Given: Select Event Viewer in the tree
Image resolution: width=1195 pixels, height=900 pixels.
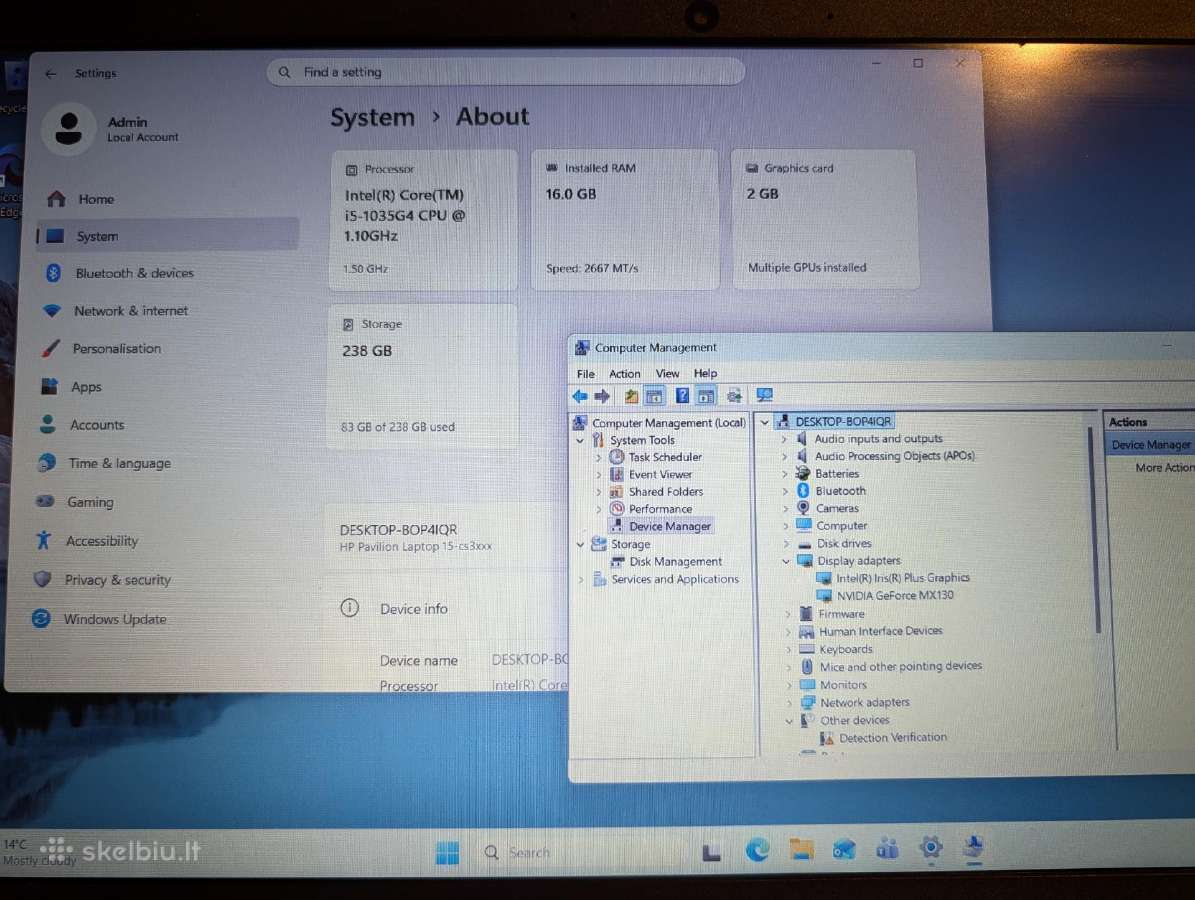Looking at the screenshot, I should (660, 474).
